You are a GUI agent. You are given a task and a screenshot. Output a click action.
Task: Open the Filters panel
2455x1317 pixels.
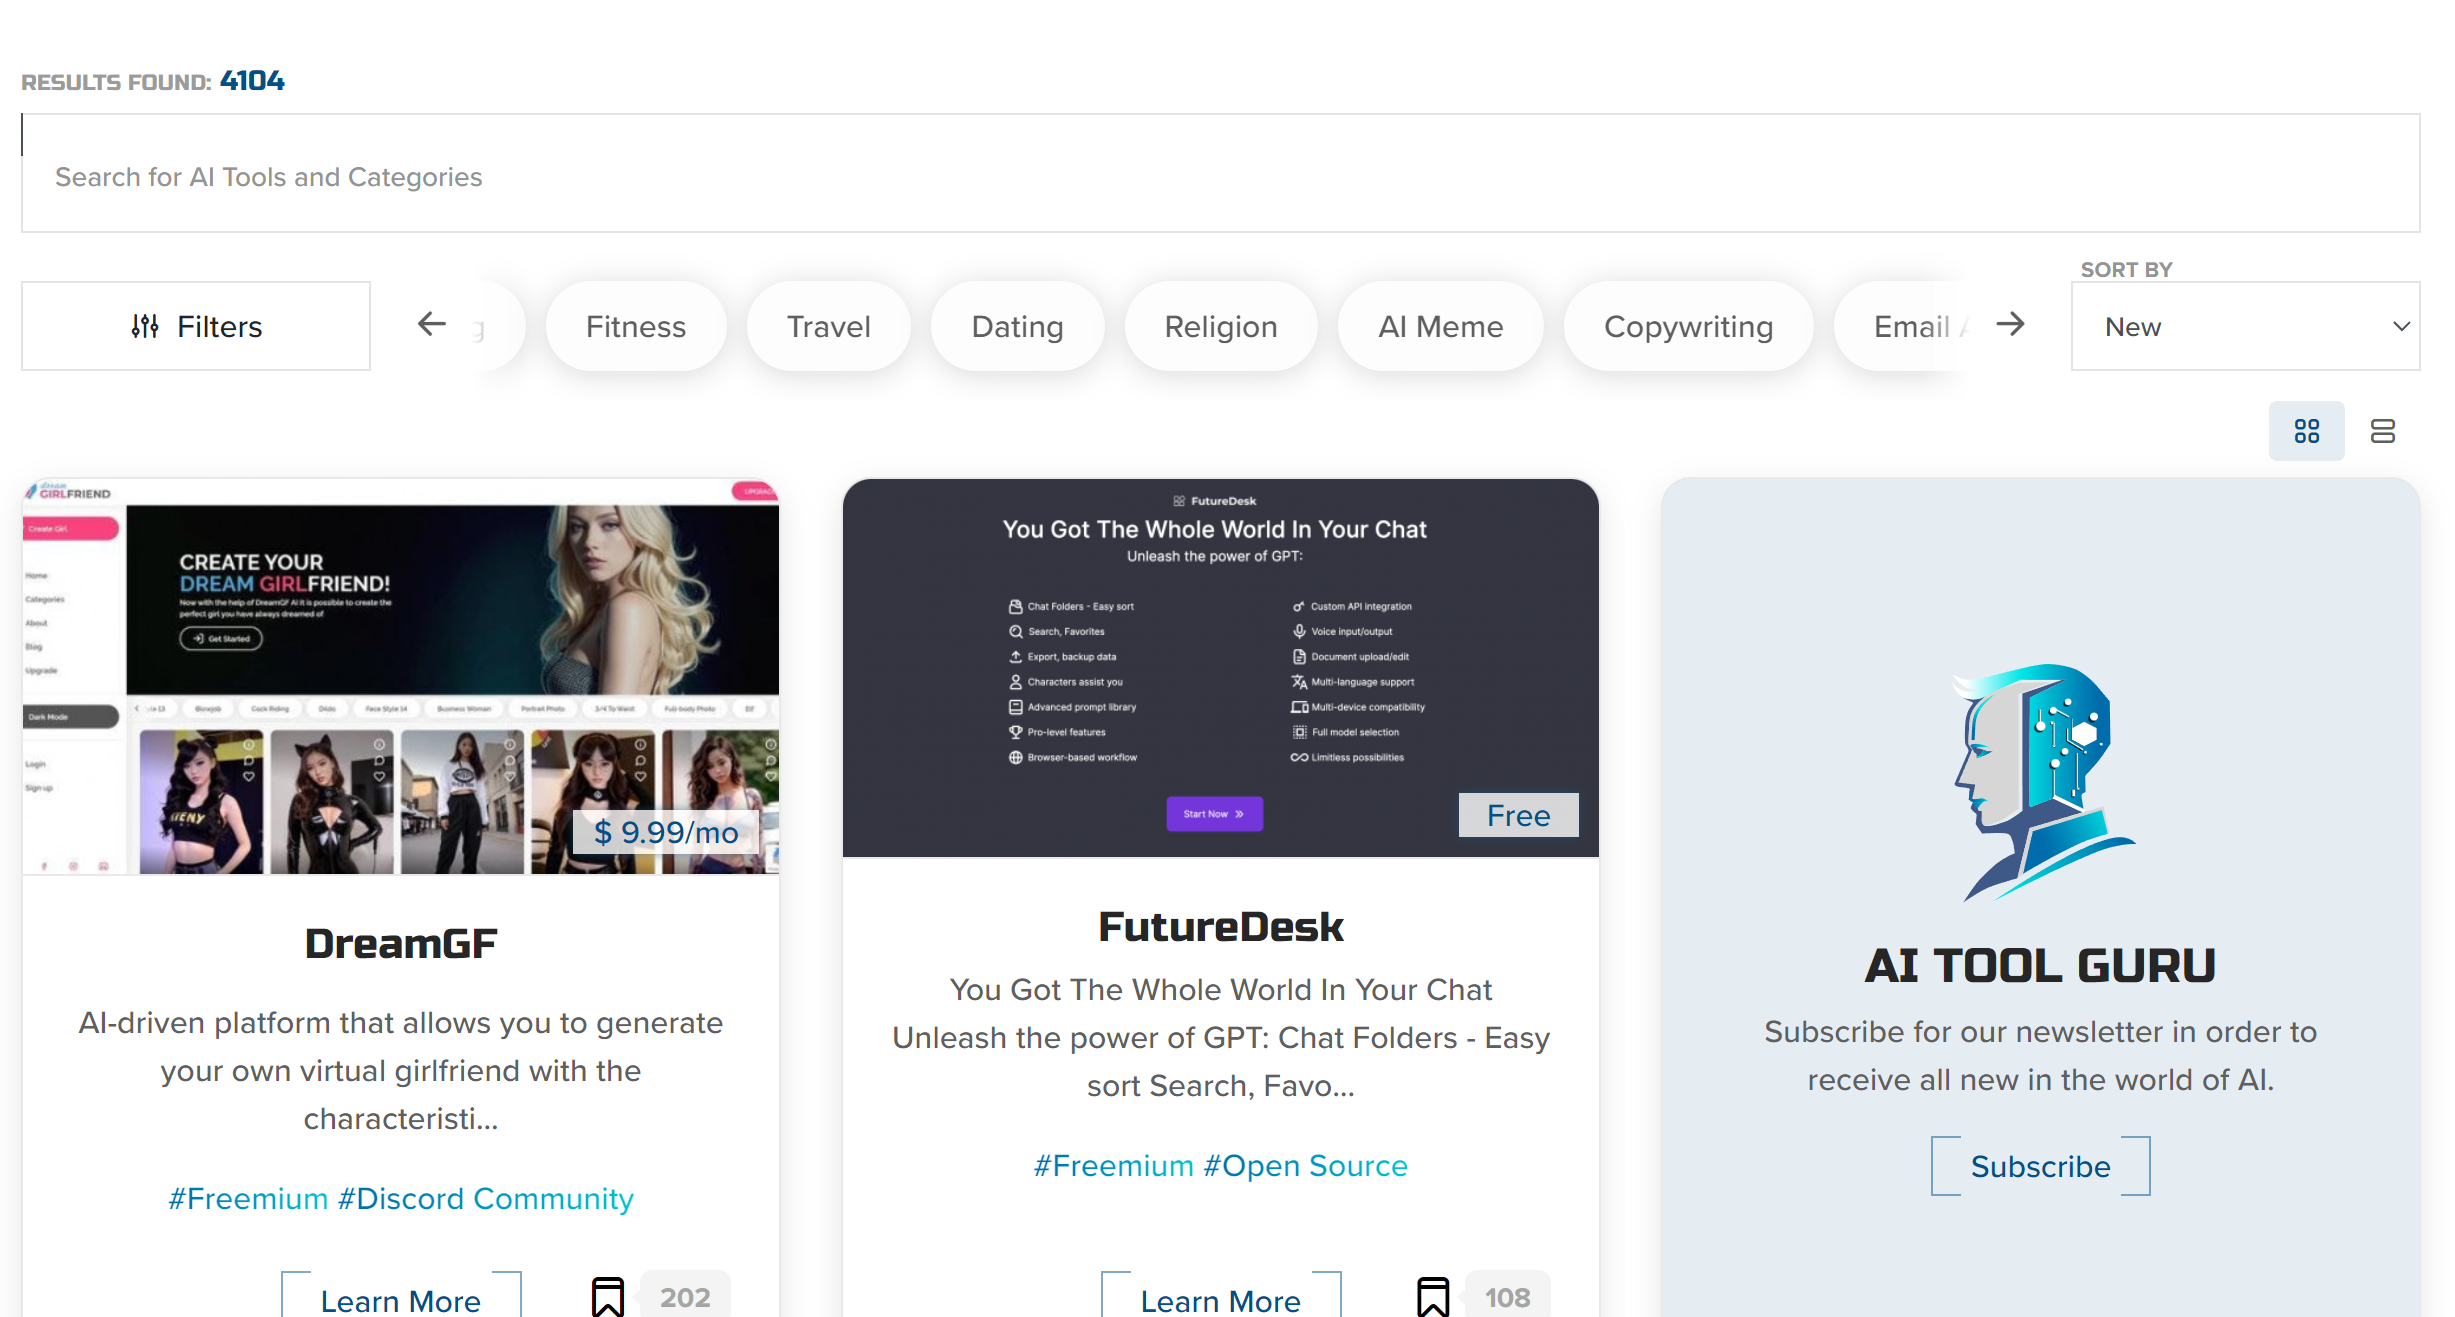pyautogui.click(x=196, y=326)
